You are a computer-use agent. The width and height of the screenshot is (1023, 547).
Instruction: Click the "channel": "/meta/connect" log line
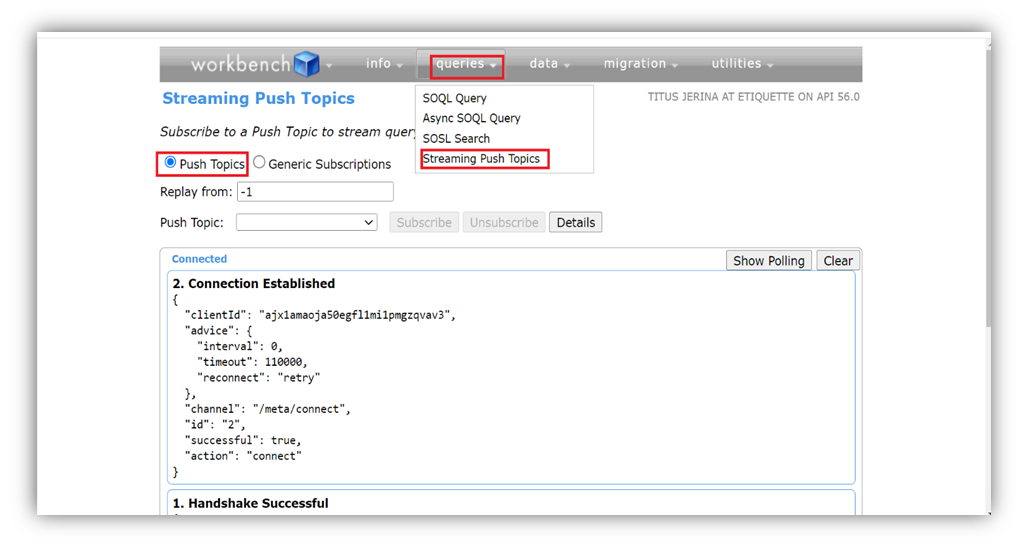tap(267, 409)
